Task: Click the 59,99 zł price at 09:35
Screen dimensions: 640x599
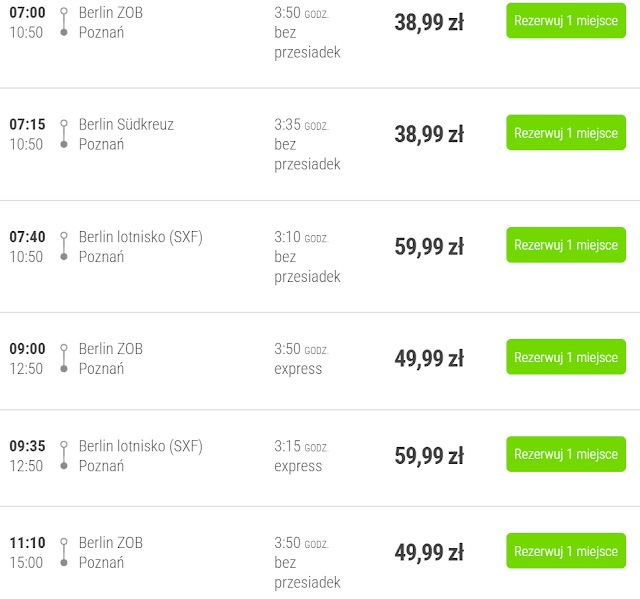Action: point(429,455)
